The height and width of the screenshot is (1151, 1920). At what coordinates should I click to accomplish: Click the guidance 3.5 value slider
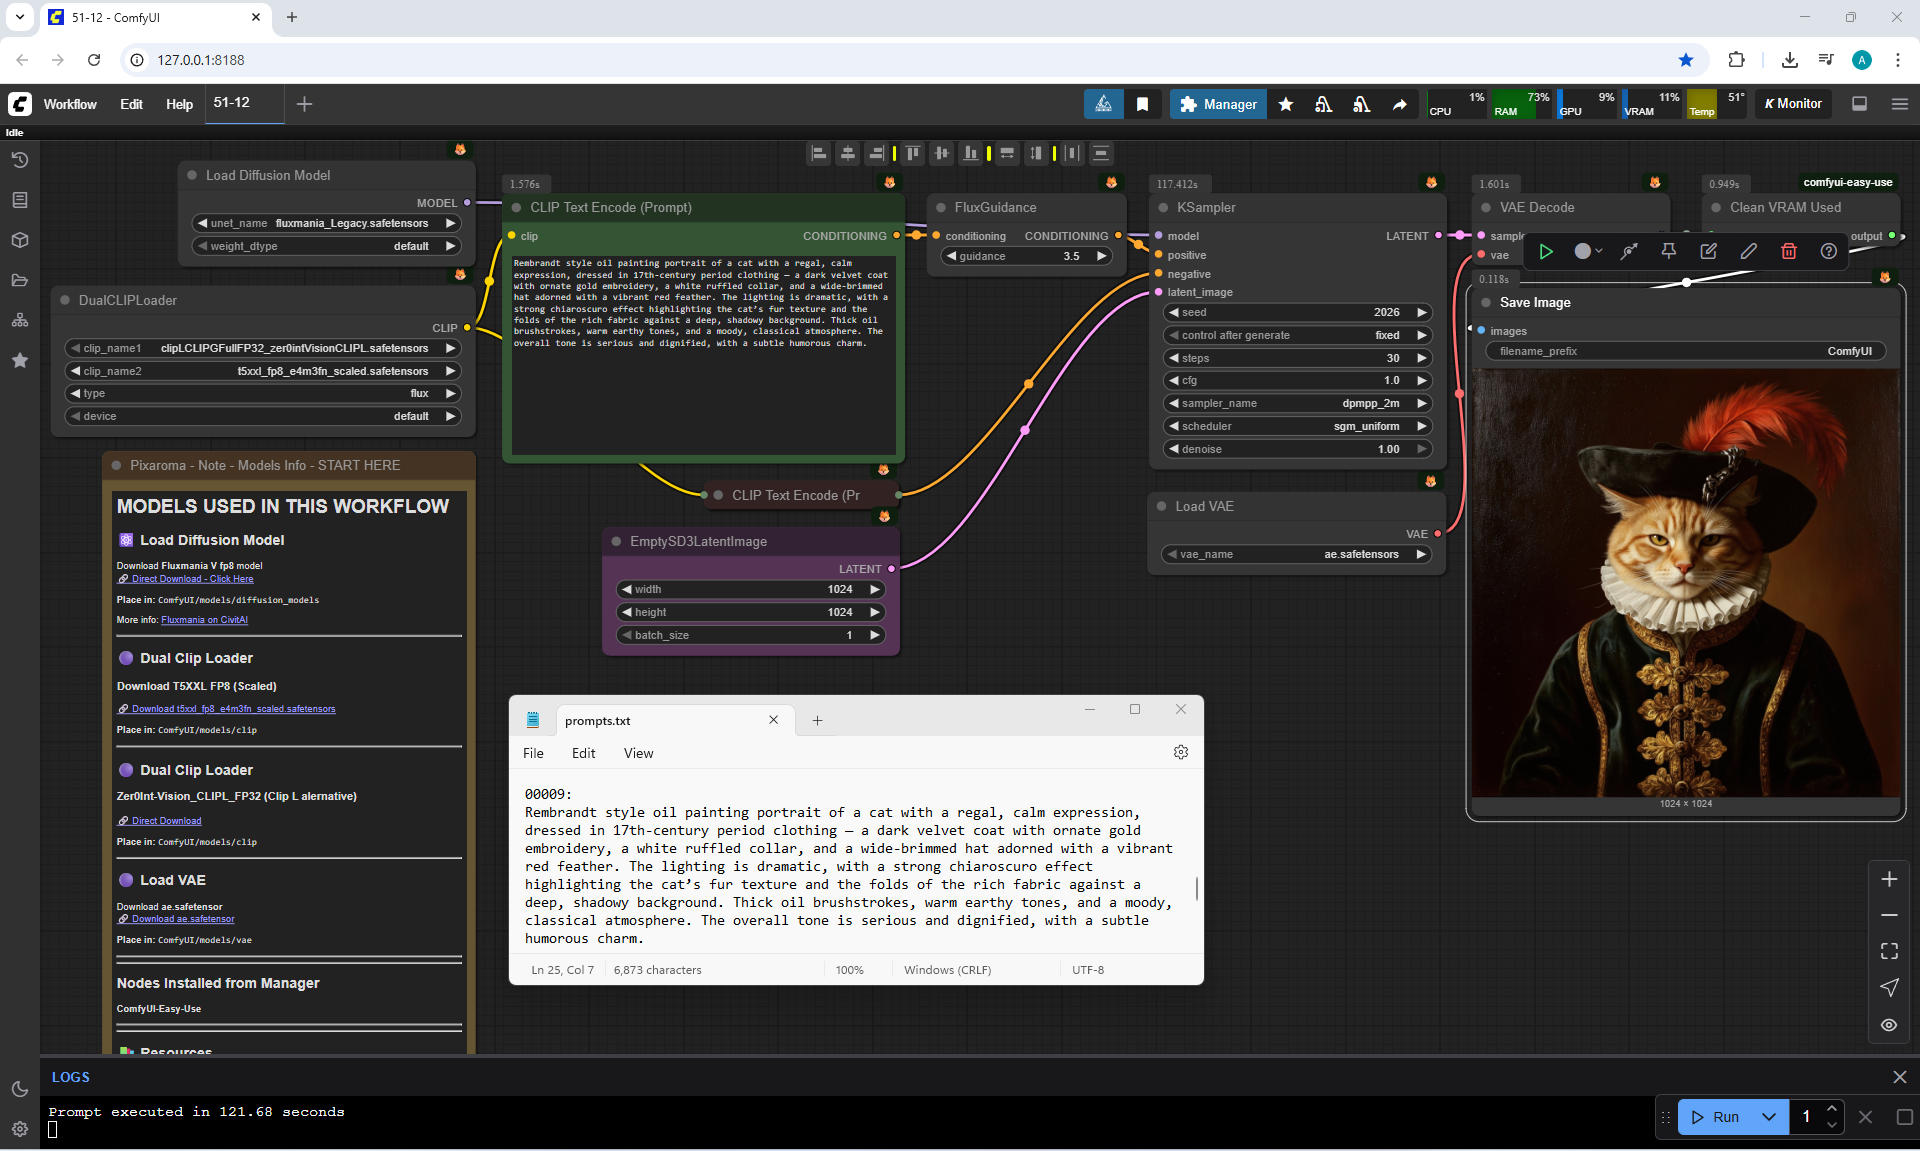(1027, 256)
